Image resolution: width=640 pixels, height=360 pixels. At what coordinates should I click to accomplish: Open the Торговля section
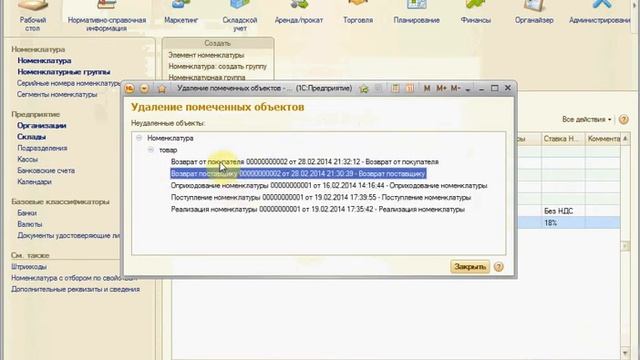coord(358,13)
